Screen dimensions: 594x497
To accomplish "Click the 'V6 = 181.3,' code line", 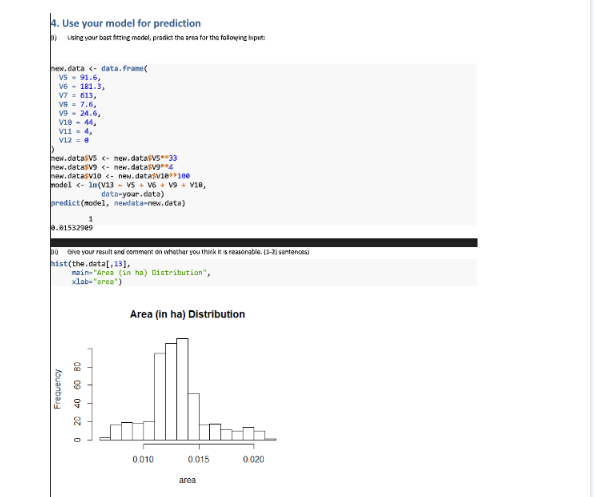I will click(x=82, y=87).
